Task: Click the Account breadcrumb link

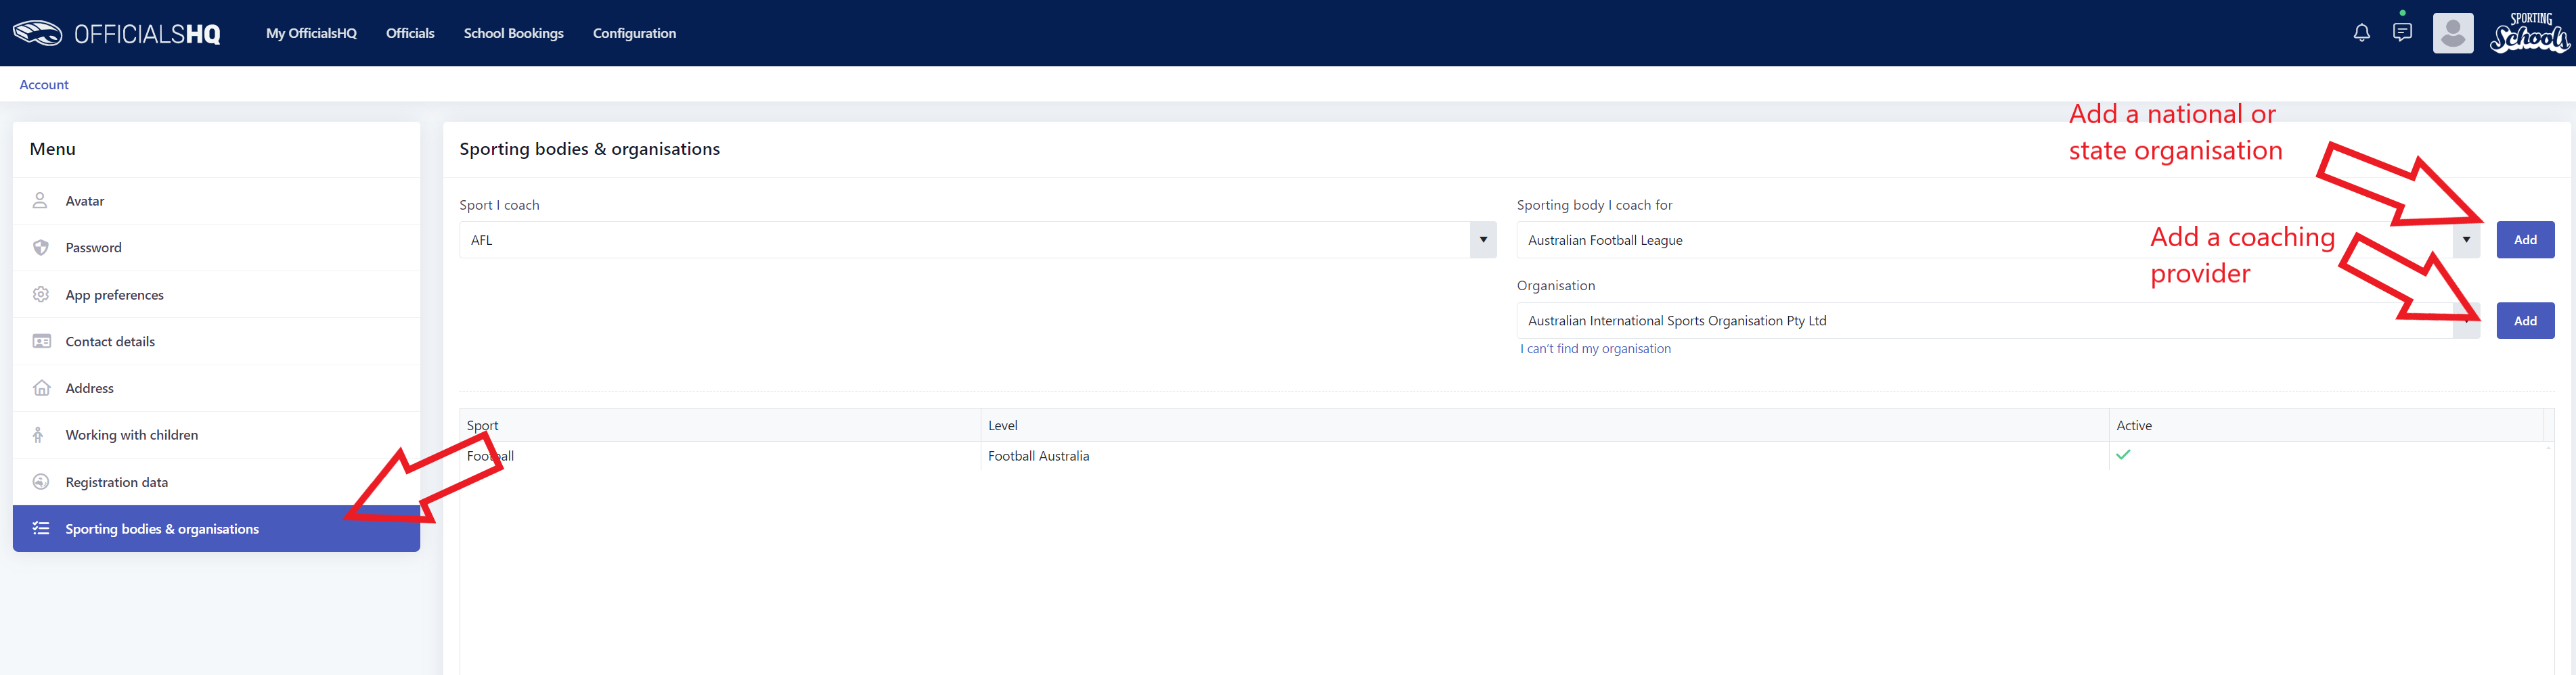Action: (44, 85)
